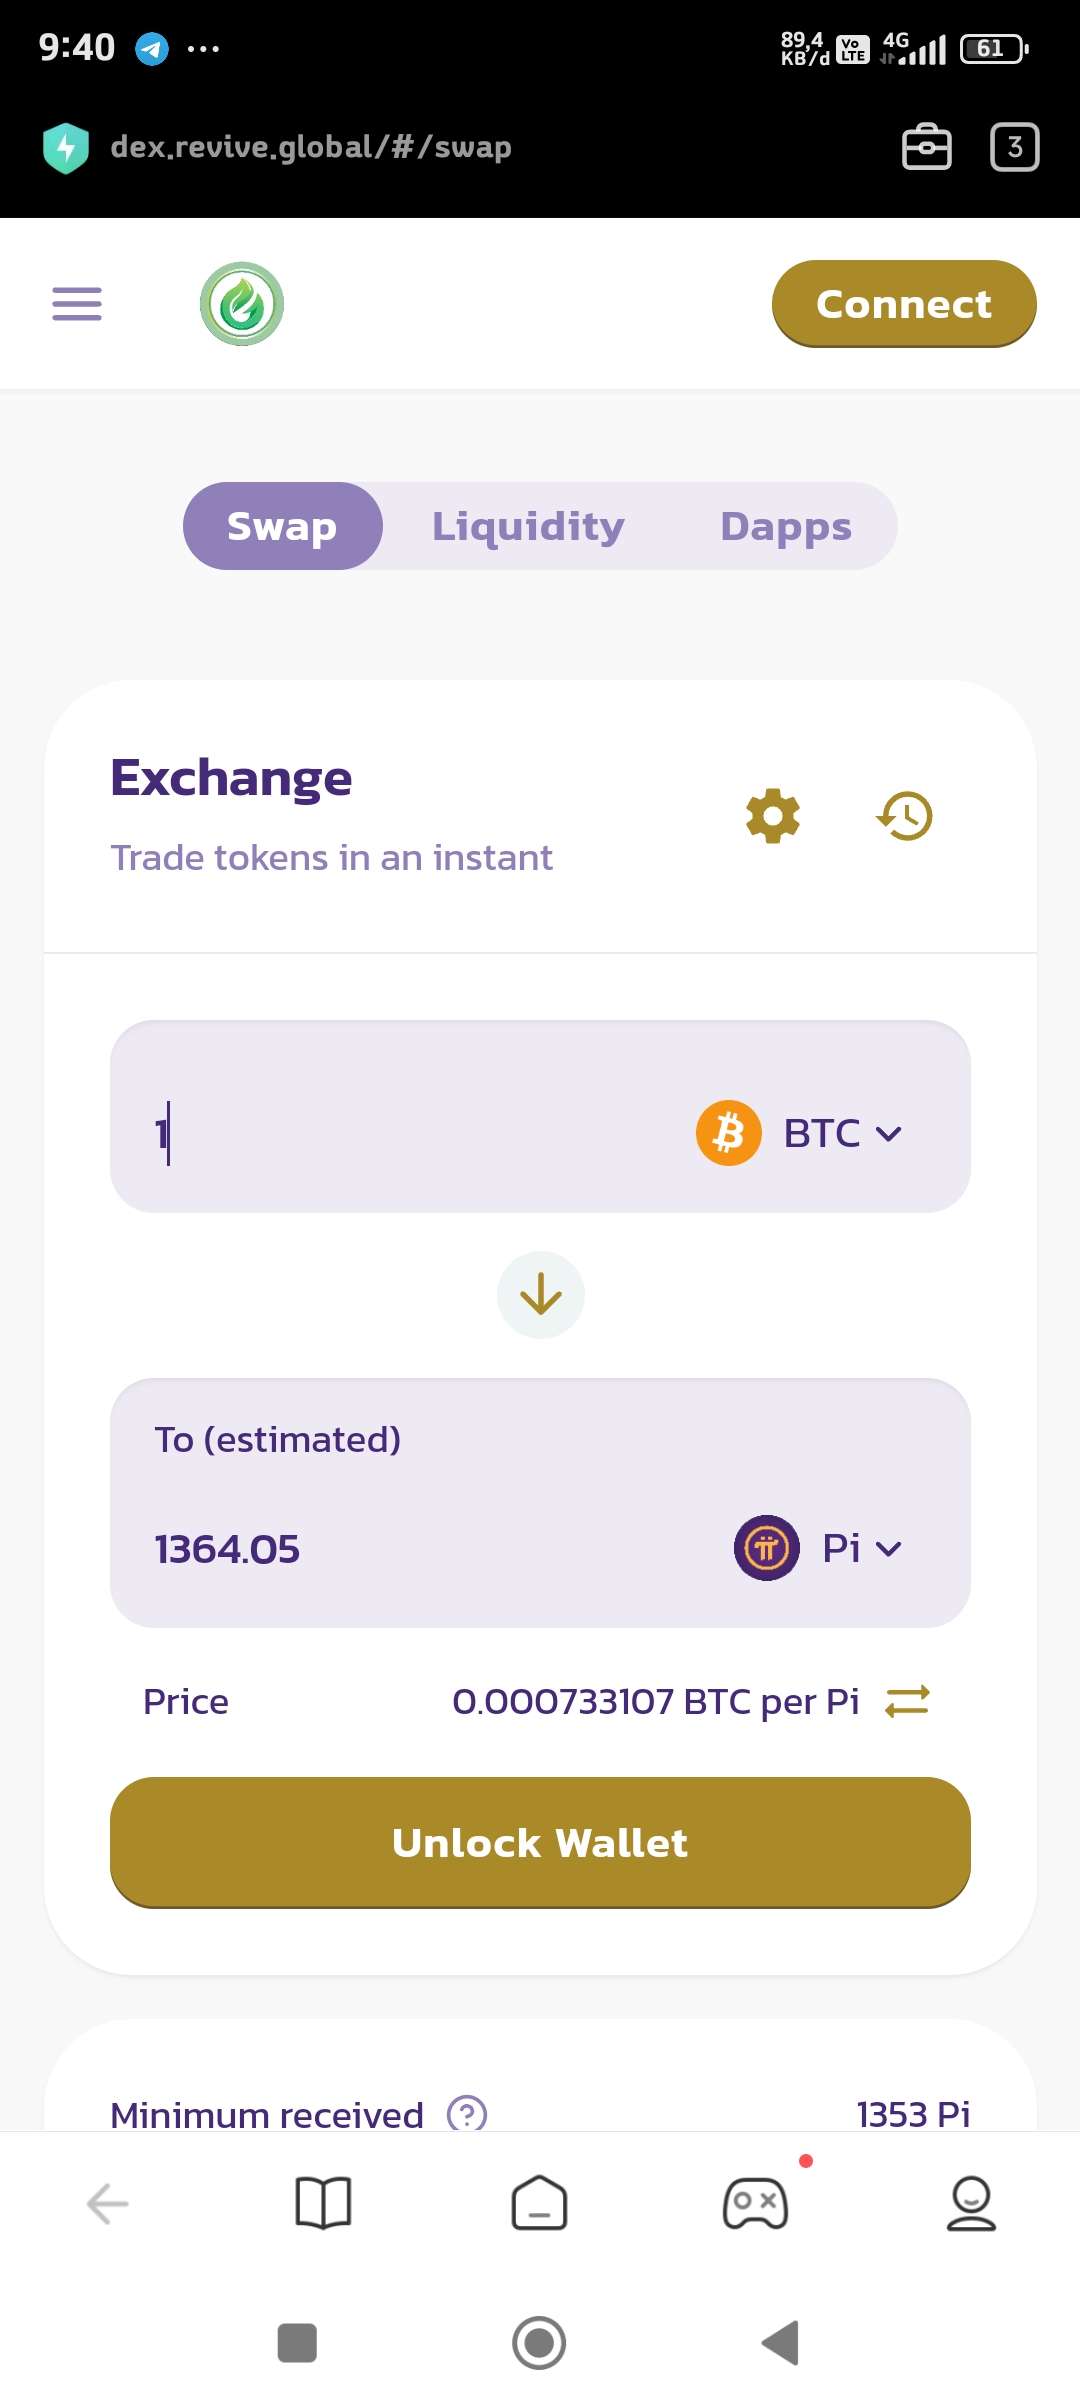Screen dimensions: 1080x2408
Task: Tap the down arrow to flip tokens
Action: pos(541,1295)
